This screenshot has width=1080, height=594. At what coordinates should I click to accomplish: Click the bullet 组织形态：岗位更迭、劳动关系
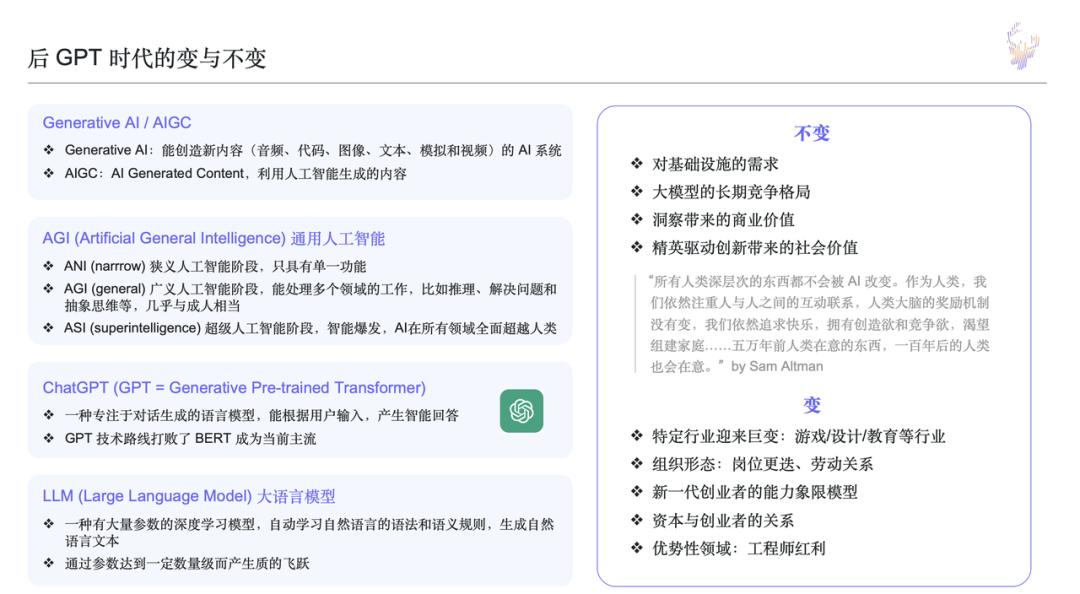762,464
